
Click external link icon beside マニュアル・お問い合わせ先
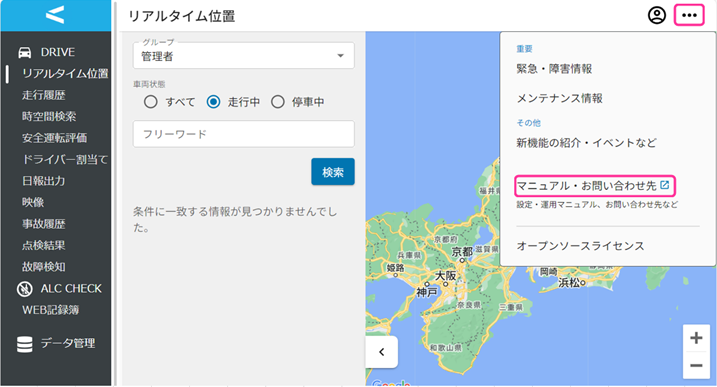[664, 185]
